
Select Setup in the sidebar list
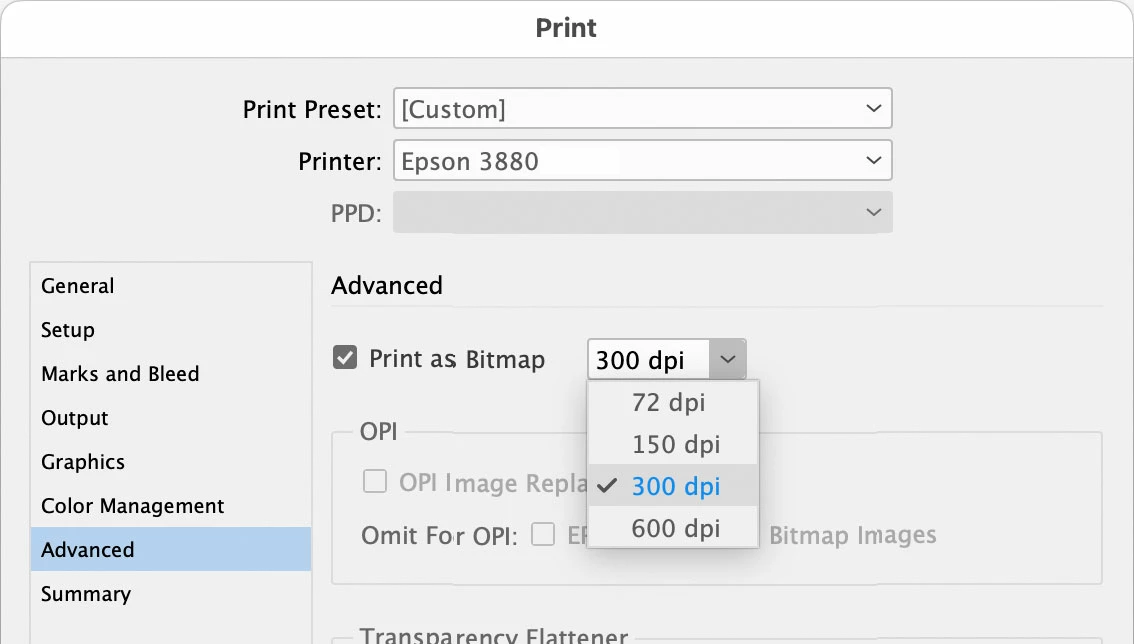click(171, 330)
